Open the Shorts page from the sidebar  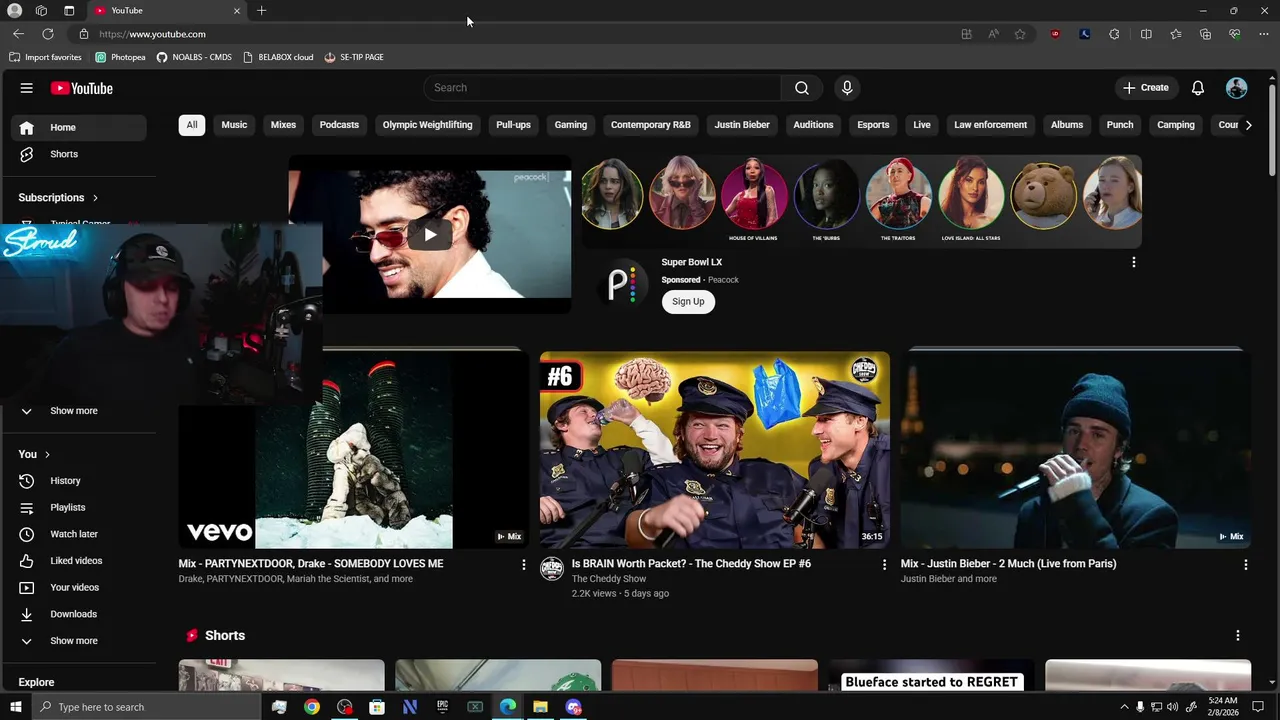point(78,154)
